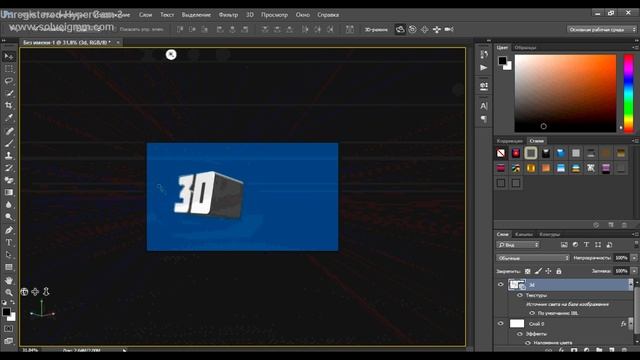The height and width of the screenshot is (360, 640).
Task: Hide the 3D layer via eye icon
Action: click(x=501, y=284)
